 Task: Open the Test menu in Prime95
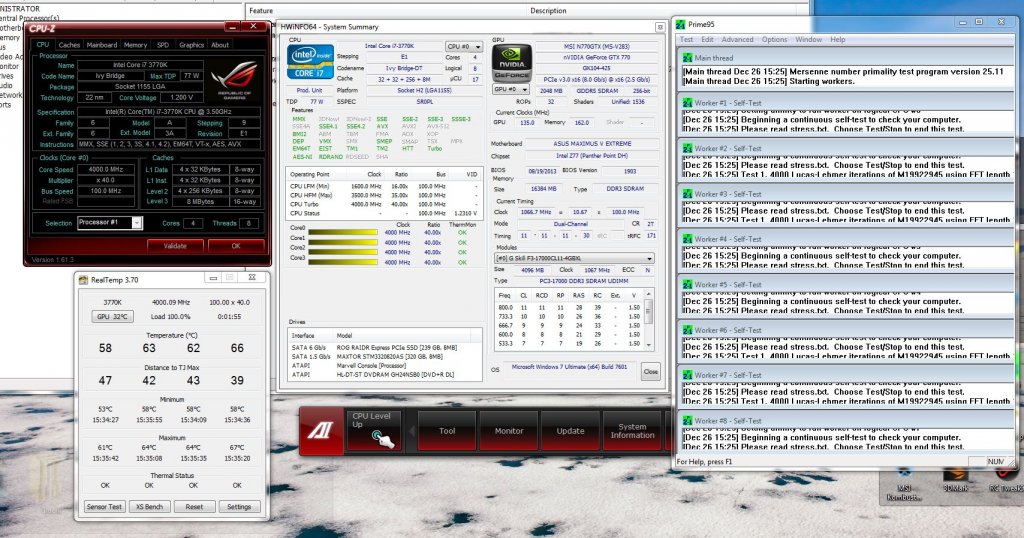686,40
